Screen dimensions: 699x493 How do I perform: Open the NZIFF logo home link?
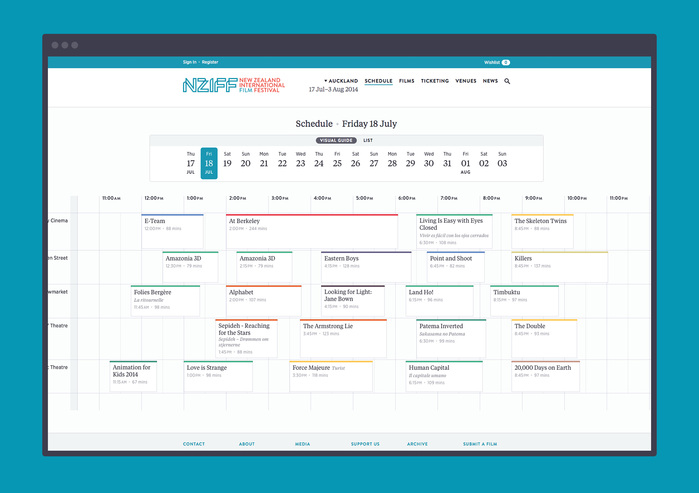pos(234,85)
